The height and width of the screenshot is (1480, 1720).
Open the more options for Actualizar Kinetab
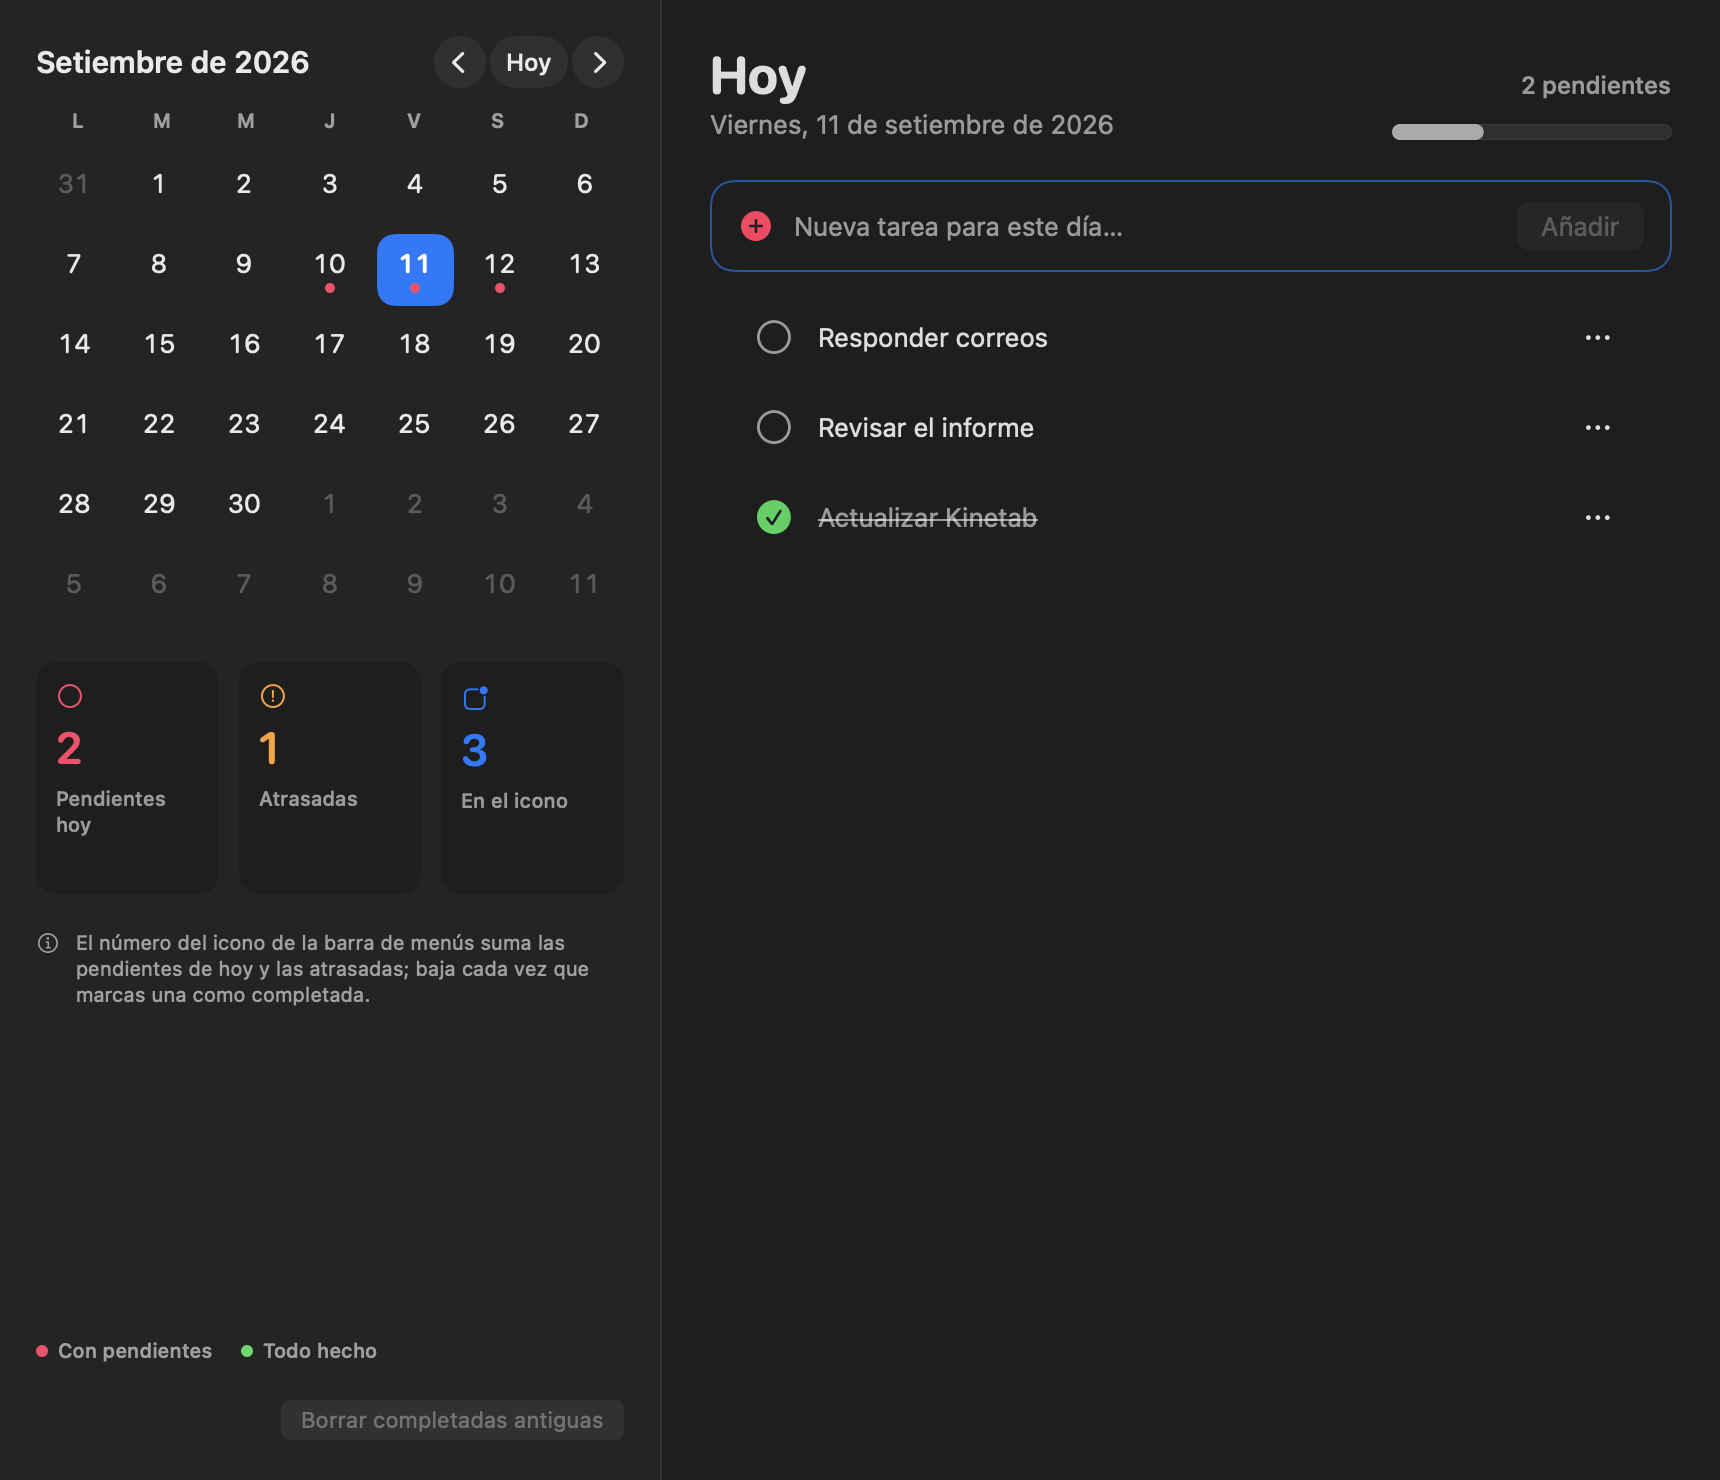click(x=1597, y=518)
